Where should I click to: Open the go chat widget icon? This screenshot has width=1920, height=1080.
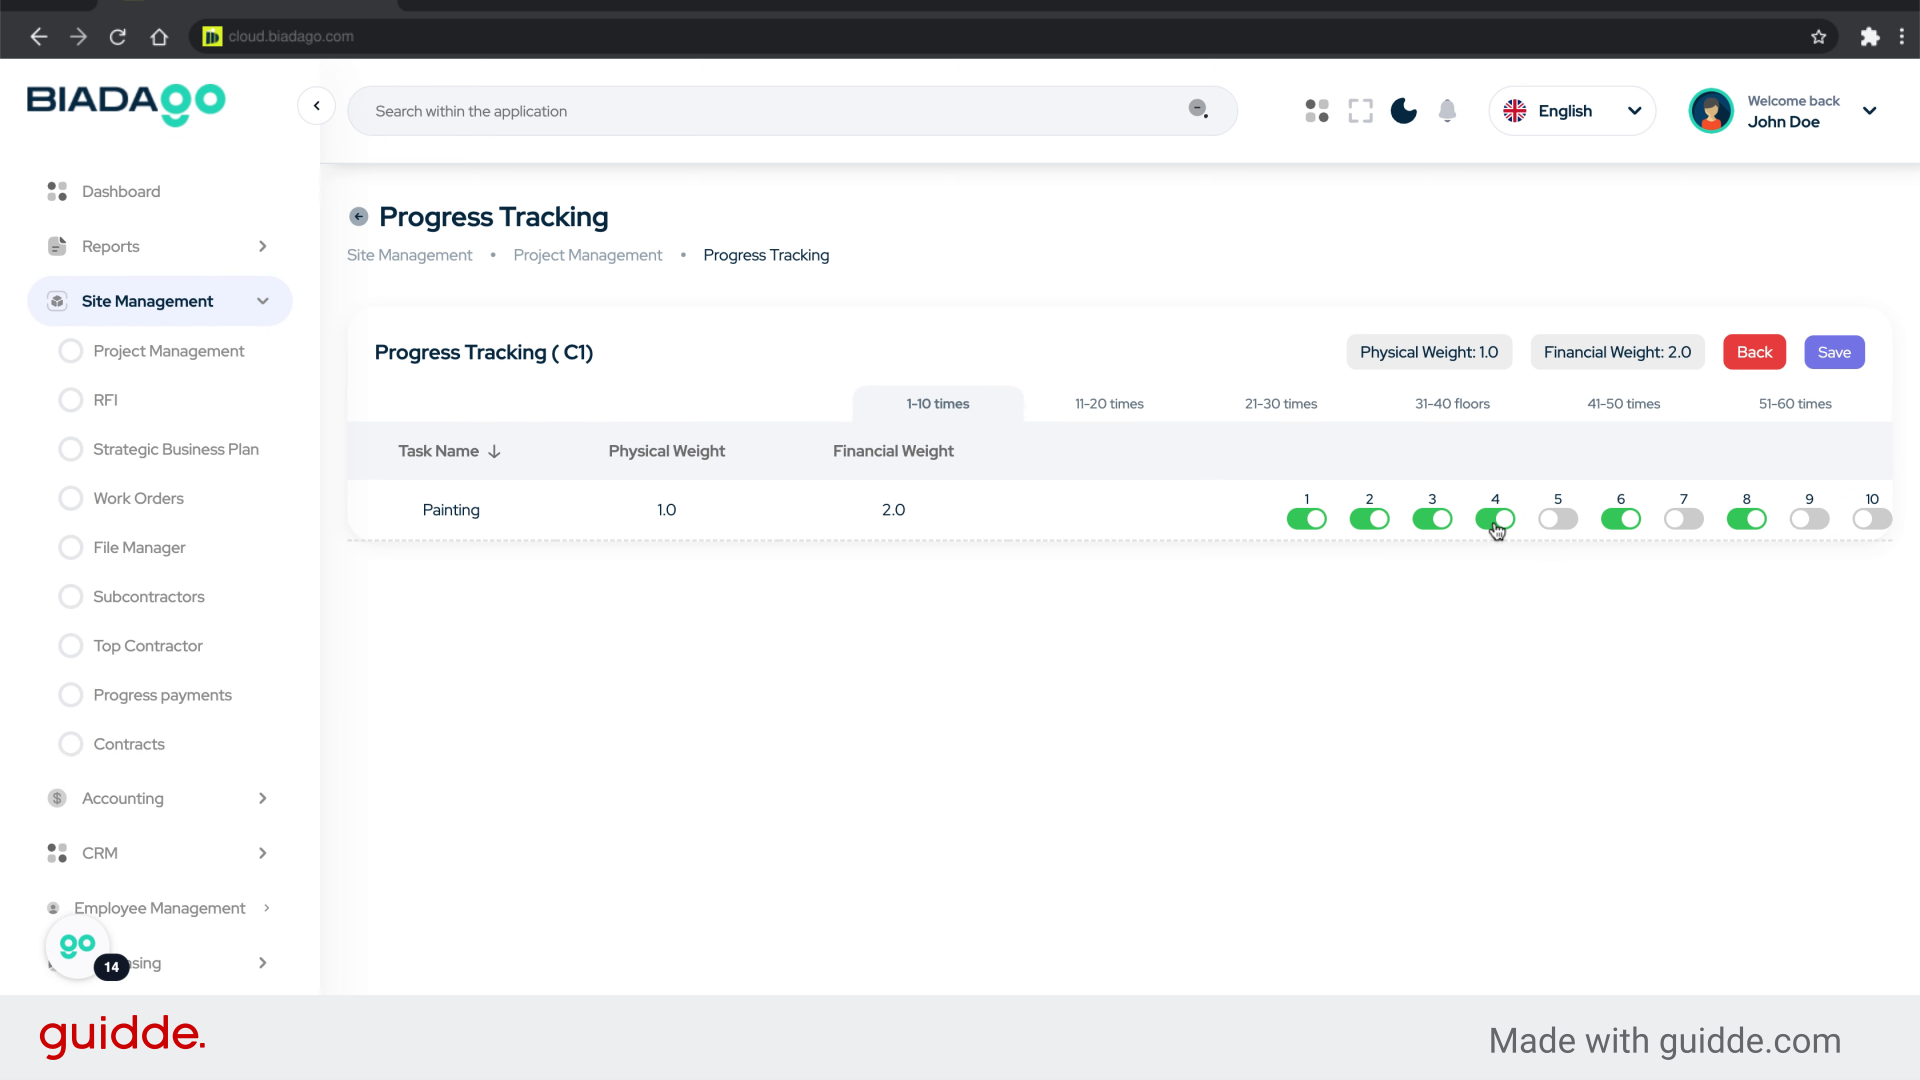point(78,946)
